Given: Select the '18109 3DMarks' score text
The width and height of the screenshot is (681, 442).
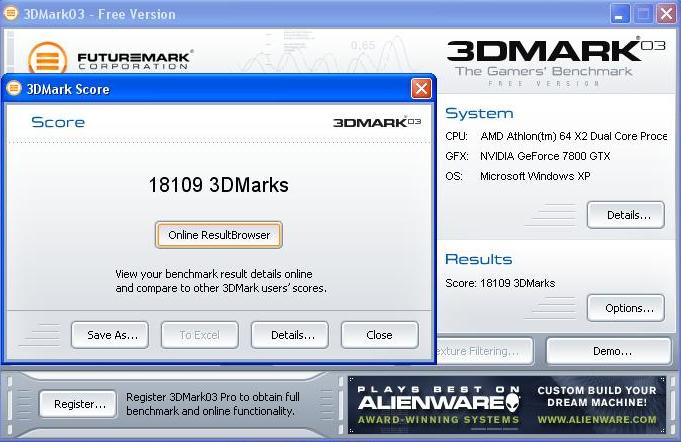Looking at the screenshot, I should [x=218, y=185].
